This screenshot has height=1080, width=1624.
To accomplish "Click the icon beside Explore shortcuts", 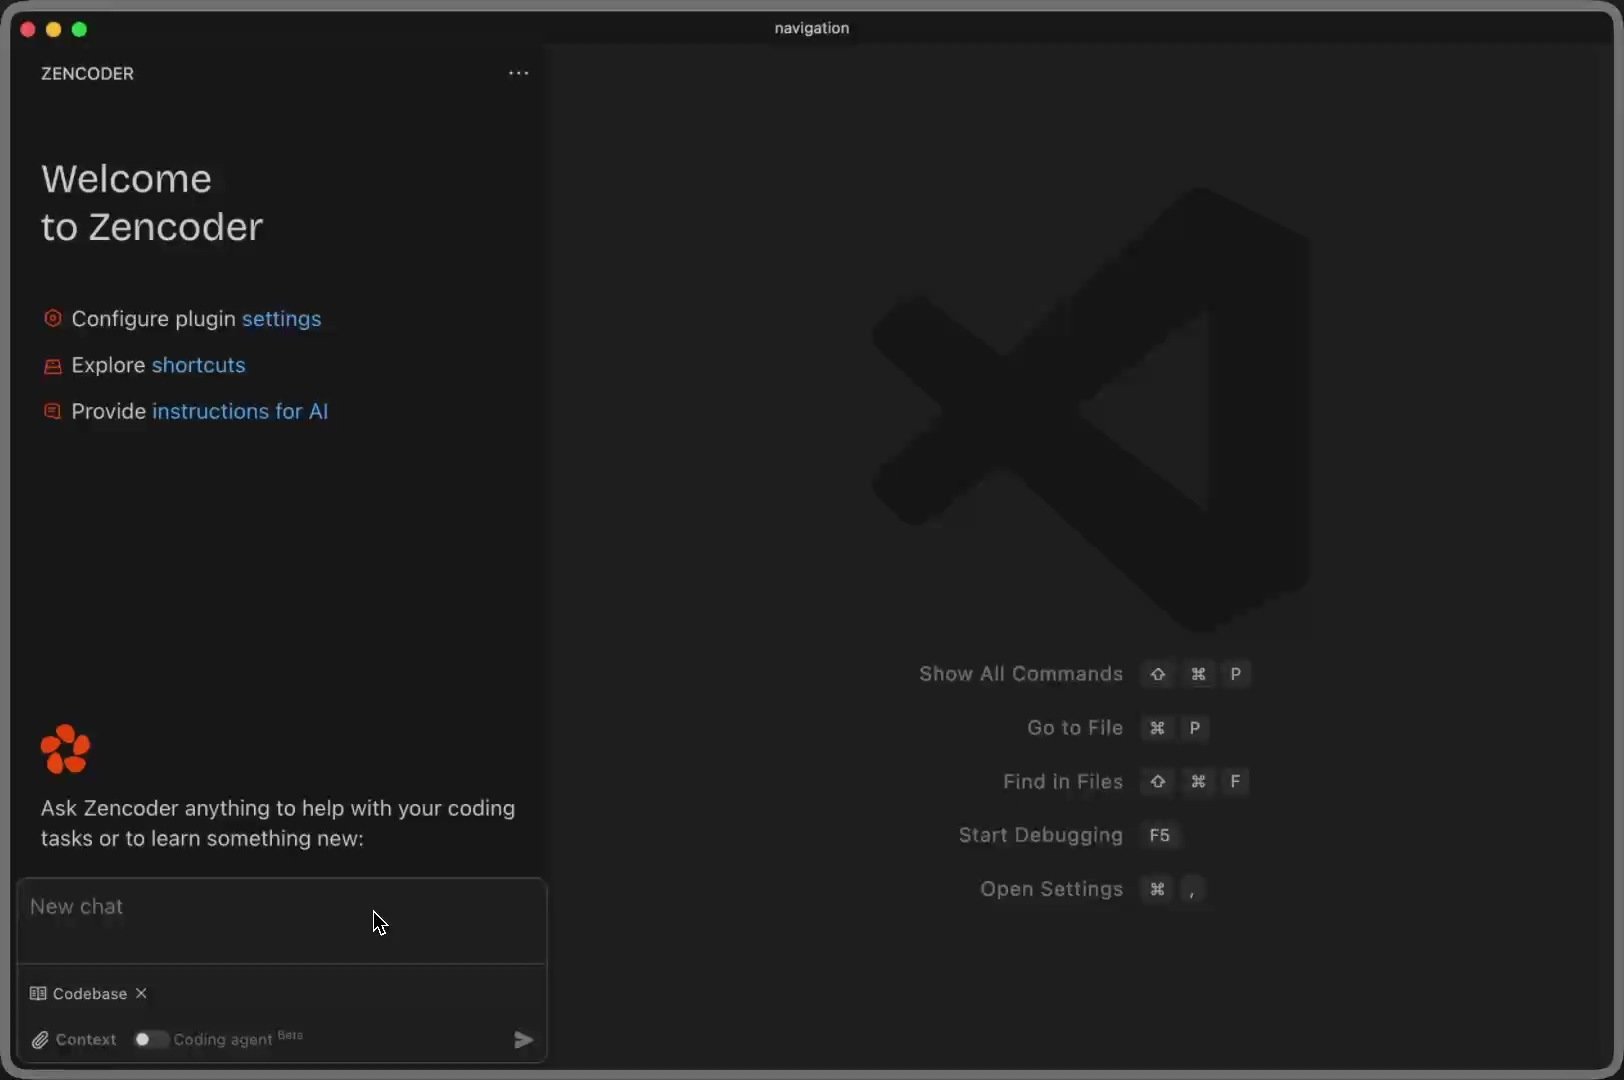I will [x=53, y=366].
